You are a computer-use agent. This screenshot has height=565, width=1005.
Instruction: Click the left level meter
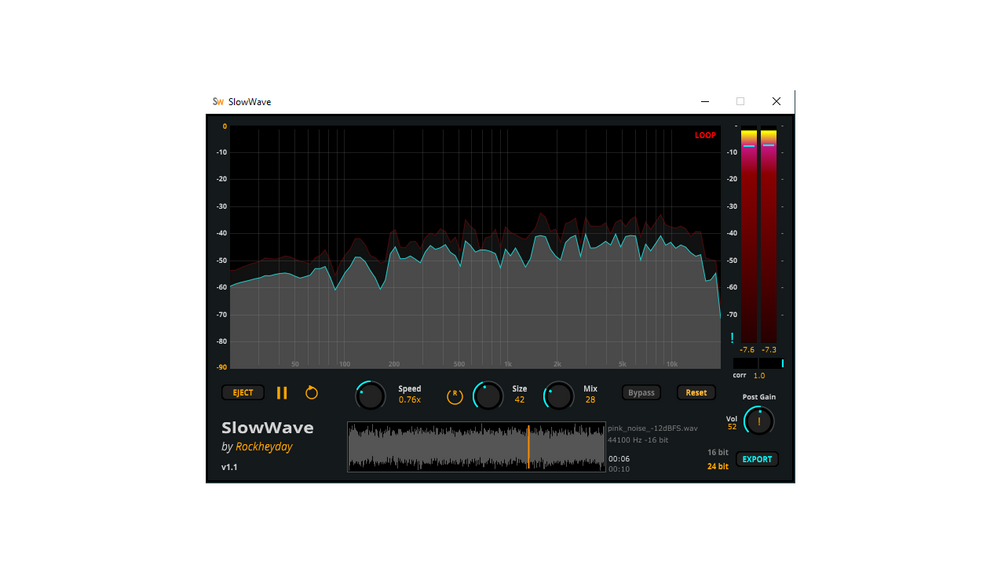pos(749,236)
